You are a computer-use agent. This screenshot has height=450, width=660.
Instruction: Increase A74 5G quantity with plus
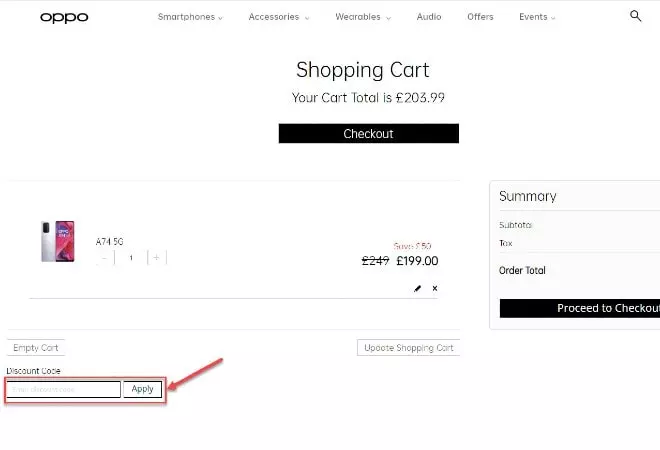(157, 257)
